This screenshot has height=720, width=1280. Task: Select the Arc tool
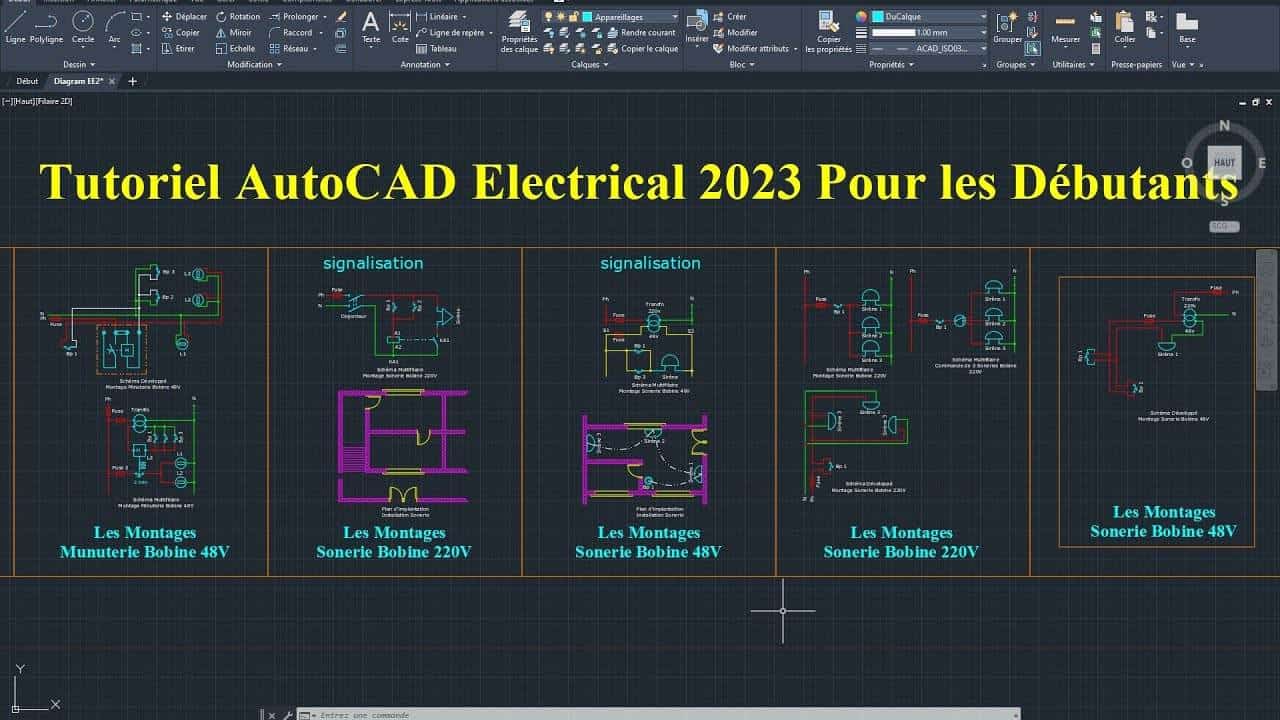coord(115,27)
